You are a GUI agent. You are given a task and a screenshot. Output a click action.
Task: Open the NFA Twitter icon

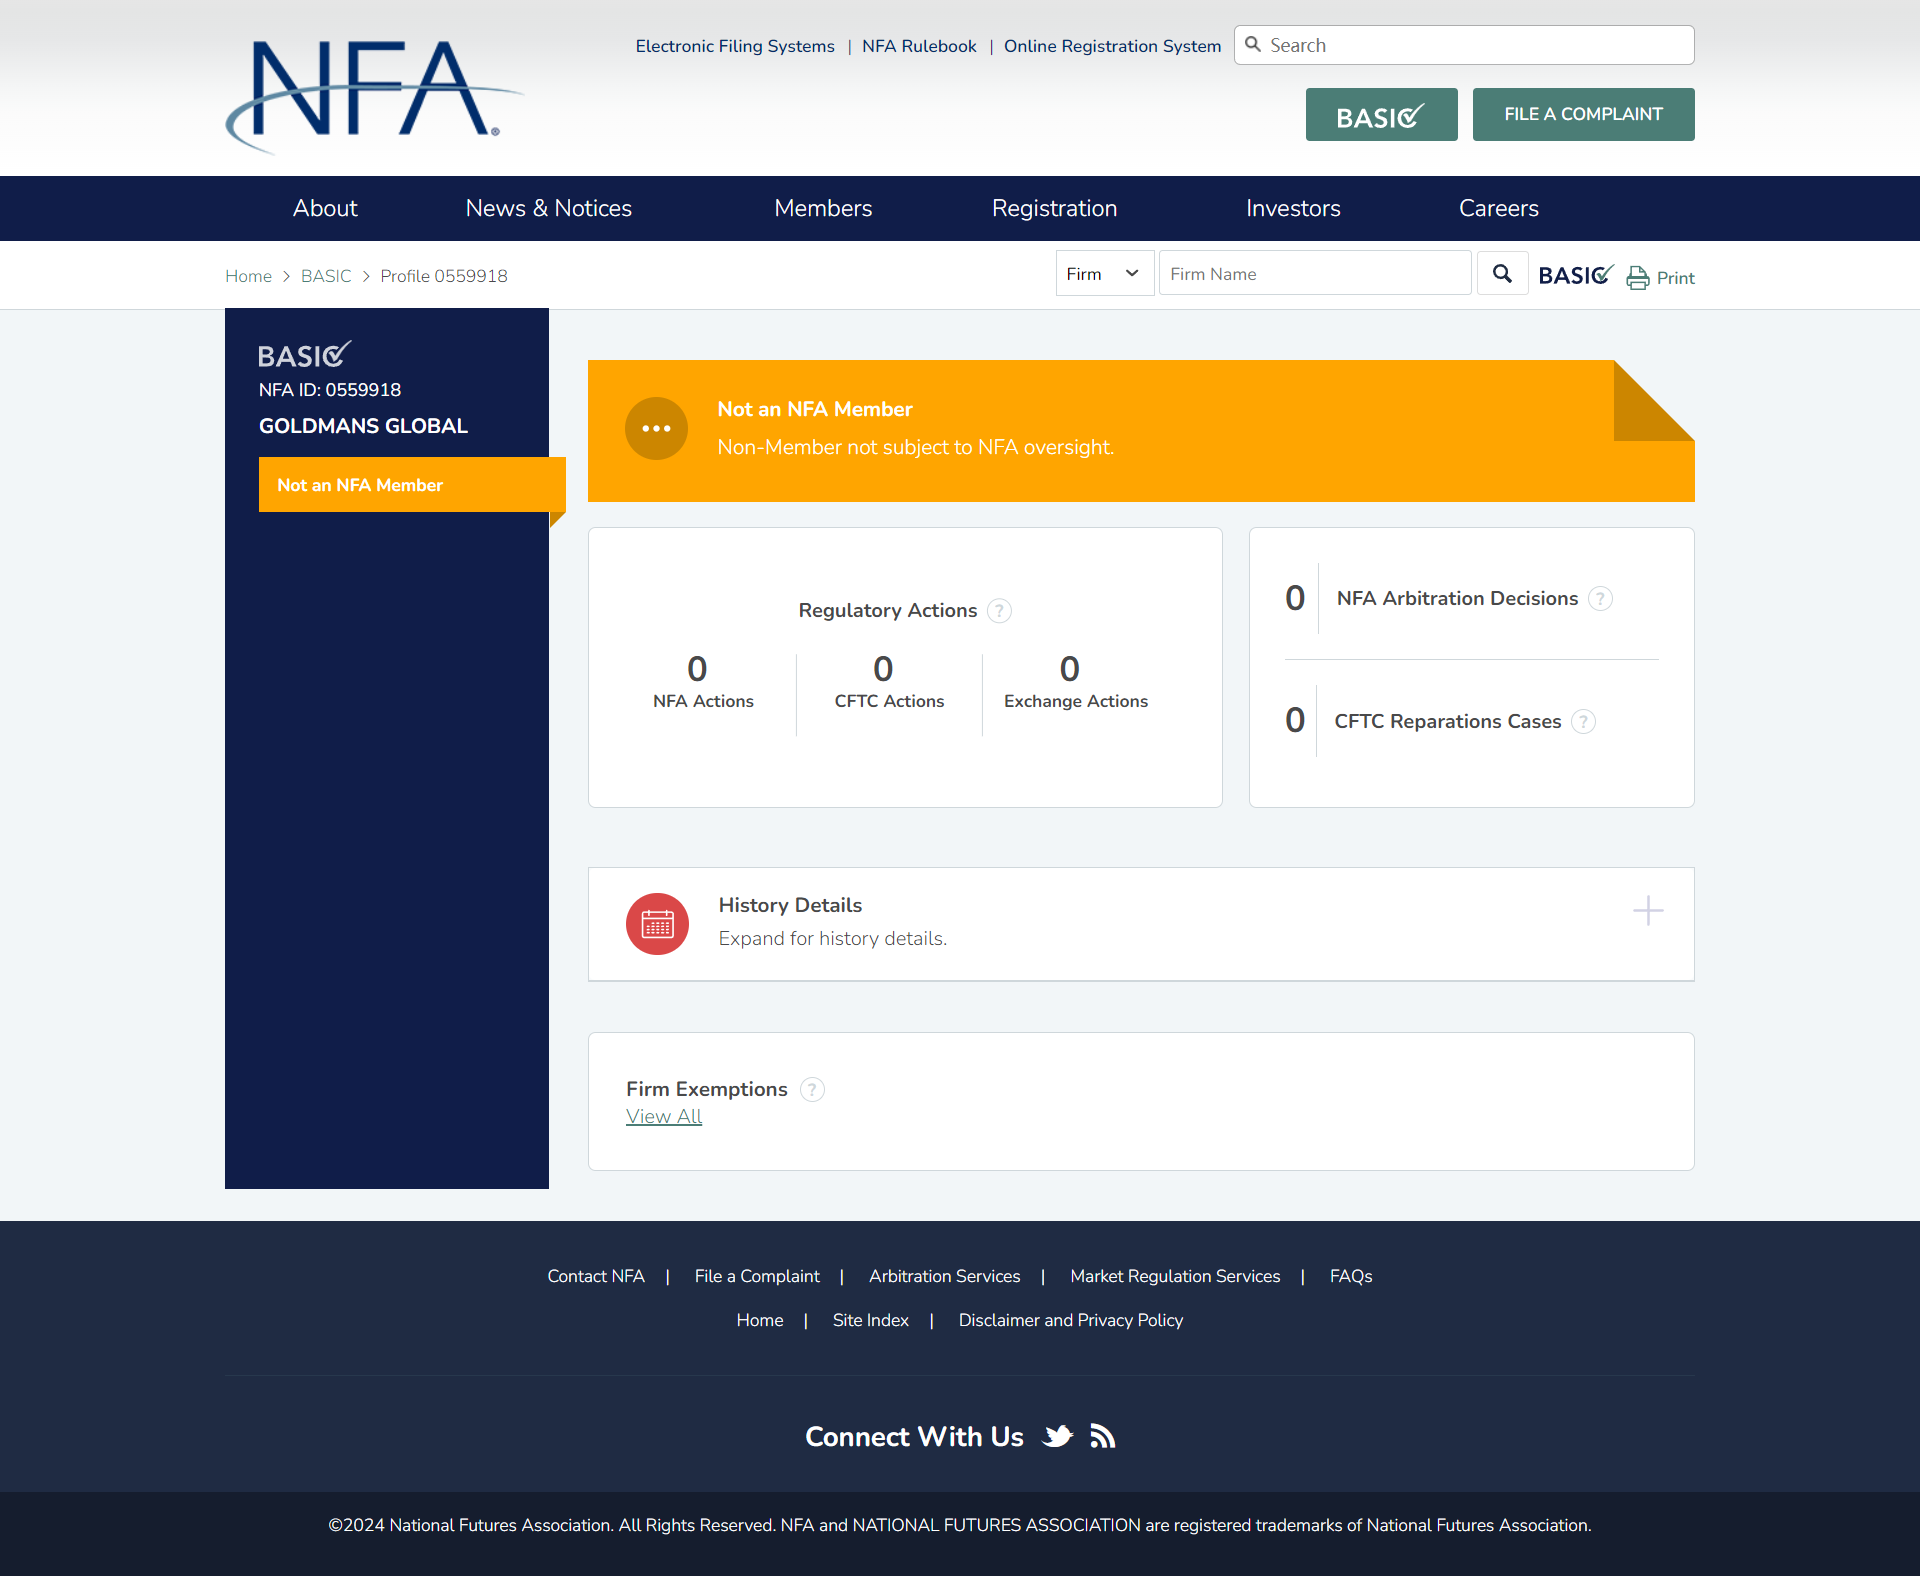tap(1058, 1437)
